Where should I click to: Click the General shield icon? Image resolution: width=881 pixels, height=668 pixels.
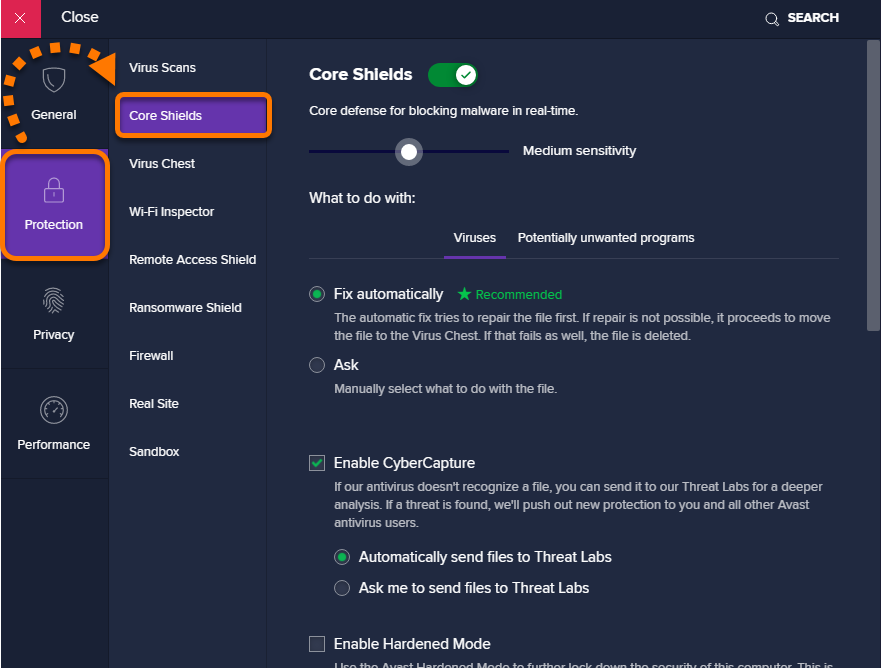click(x=54, y=80)
